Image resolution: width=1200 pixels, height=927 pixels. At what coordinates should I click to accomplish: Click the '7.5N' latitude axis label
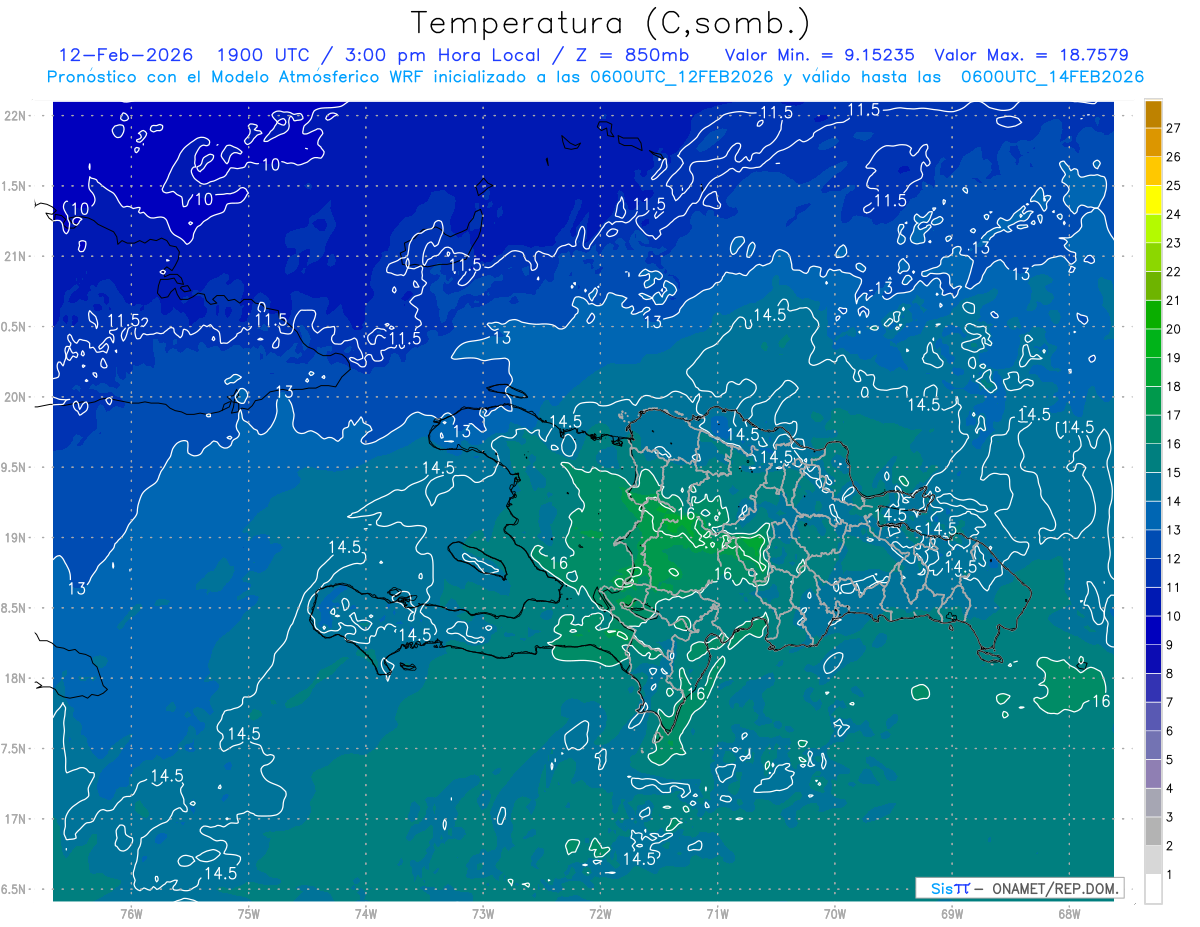point(15,749)
